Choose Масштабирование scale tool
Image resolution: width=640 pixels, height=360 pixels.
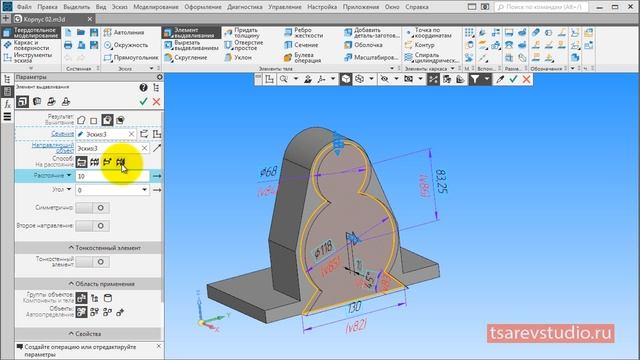pyautogui.click(x=371, y=58)
